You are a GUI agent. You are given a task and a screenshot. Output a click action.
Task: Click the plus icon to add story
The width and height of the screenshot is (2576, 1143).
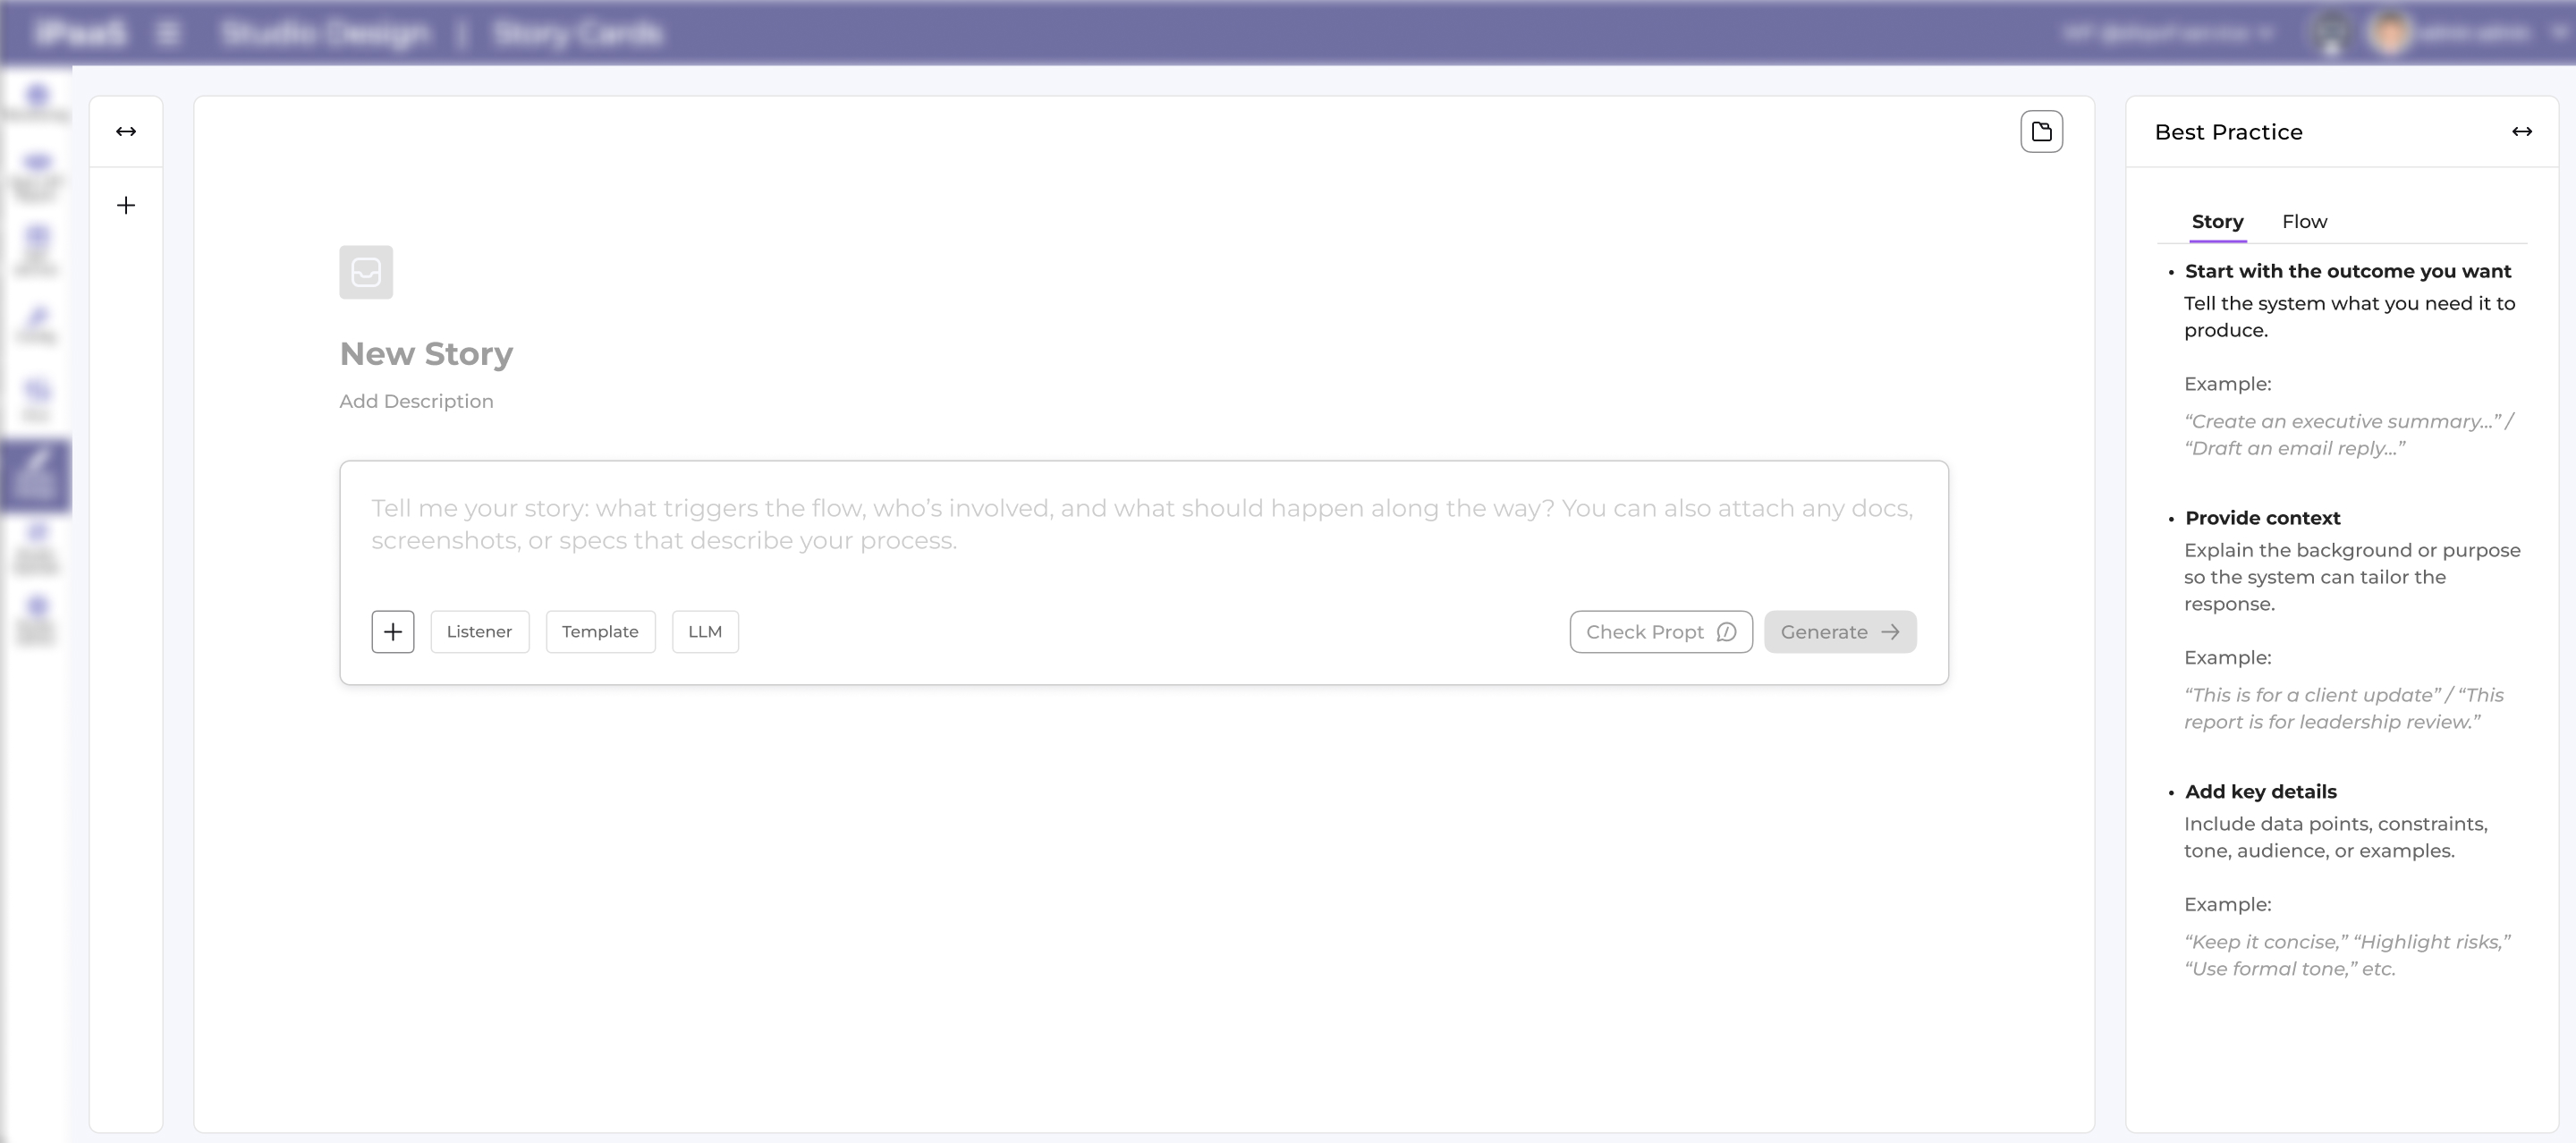coord(126,206)
